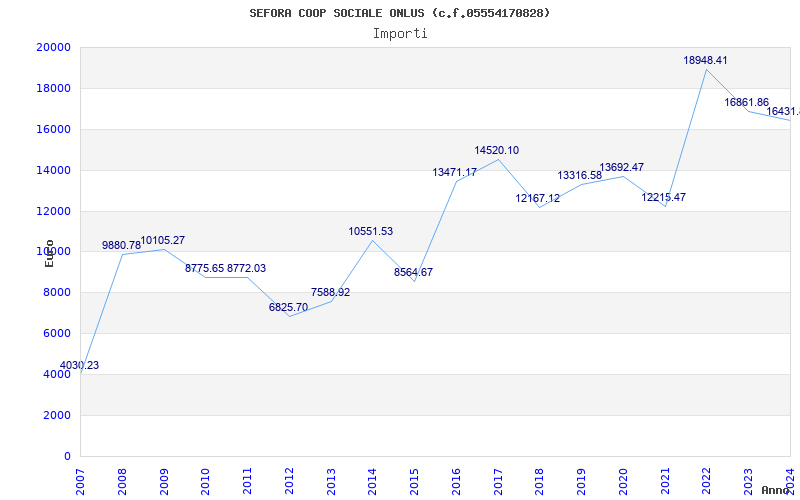The height and width of the screenshot is (500, 800).
Task: Click the peak value 18948.41
Action: click(x=706, y=60)
